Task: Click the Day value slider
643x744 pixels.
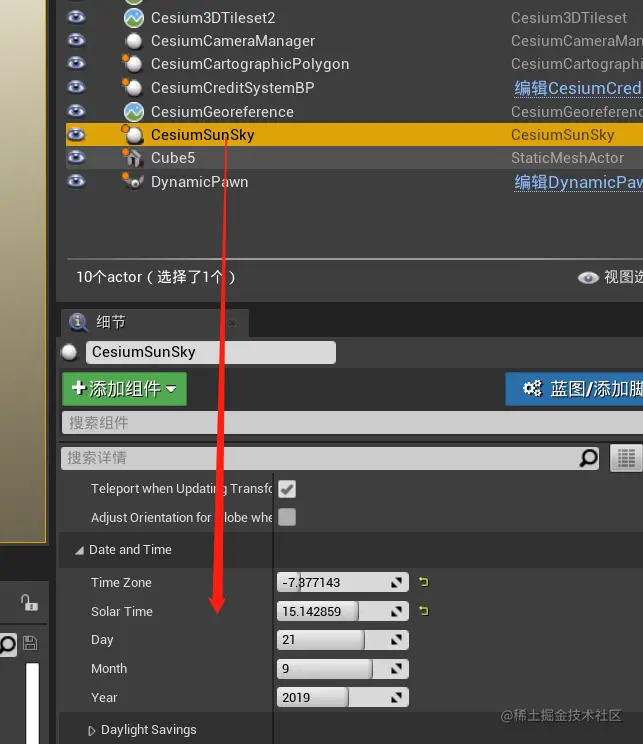Action: click(343, 640)
